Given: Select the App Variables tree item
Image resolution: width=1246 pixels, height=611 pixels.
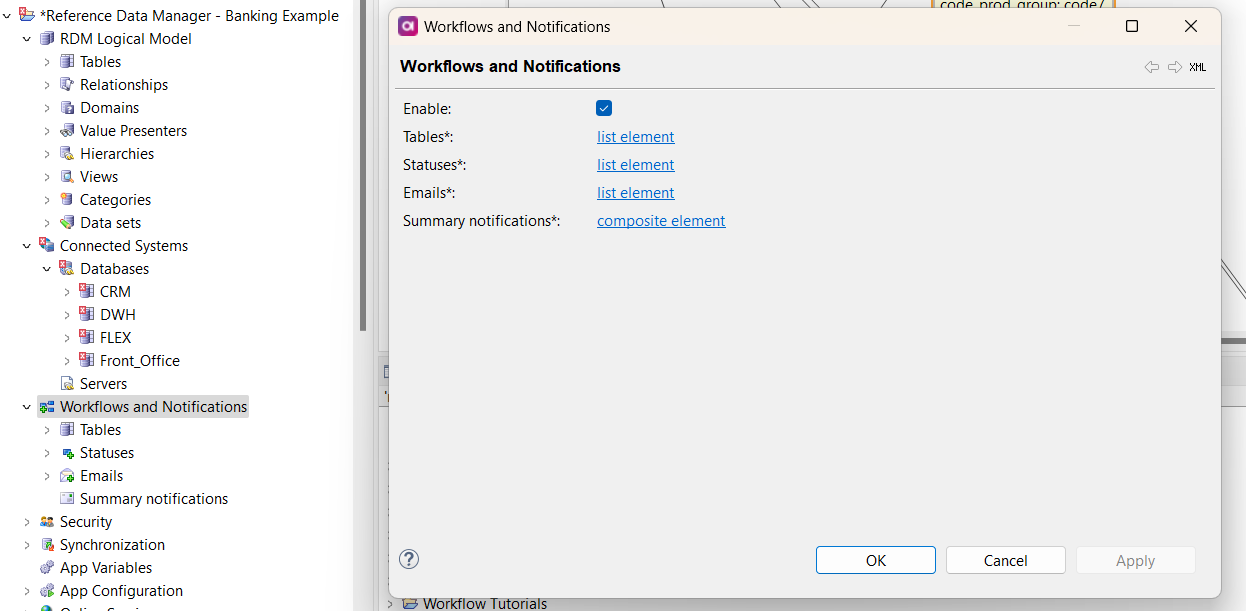Looking at the screenshot, I should click(106, 567).
